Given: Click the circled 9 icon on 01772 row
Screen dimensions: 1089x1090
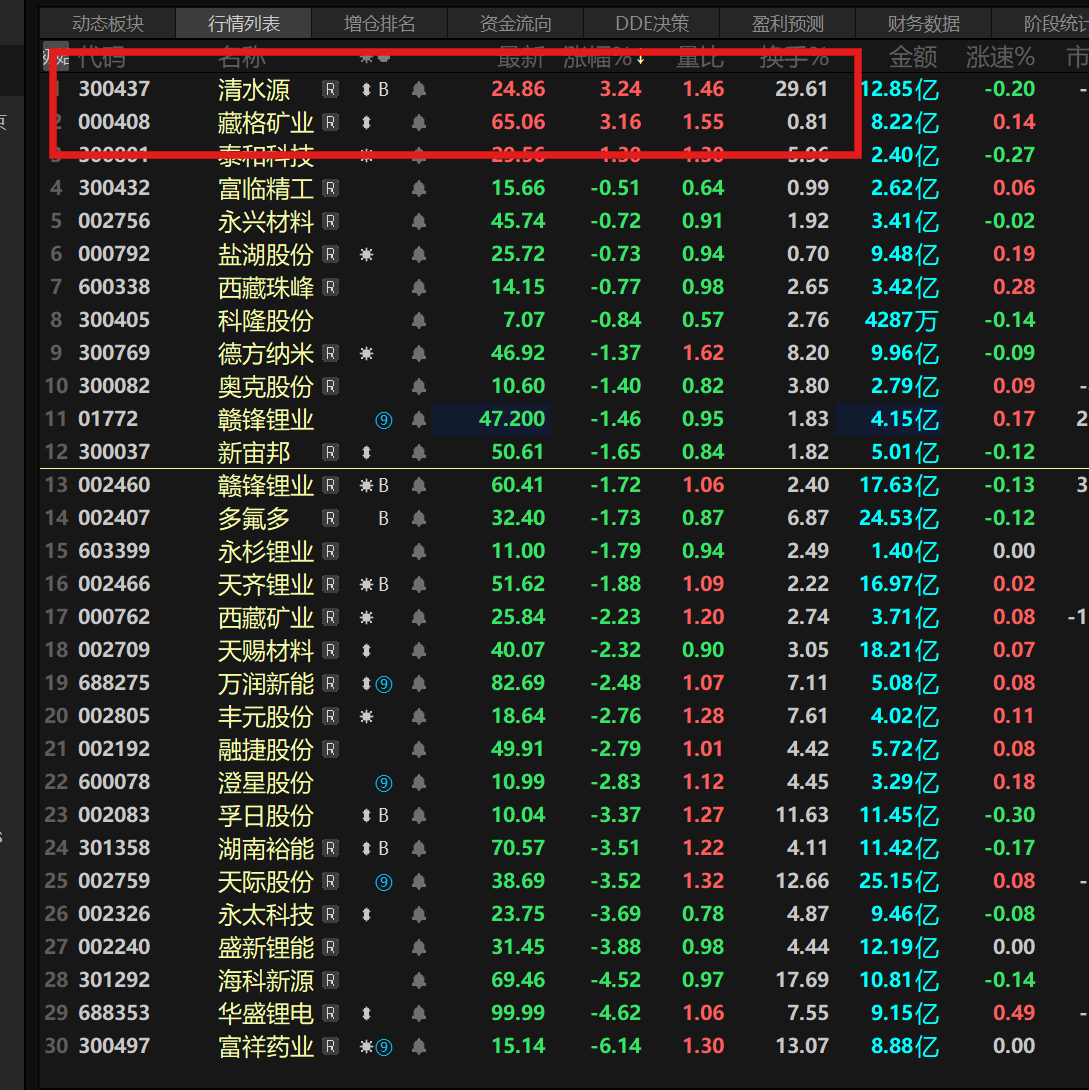Looking at the screenshot, I should (384, 420).
